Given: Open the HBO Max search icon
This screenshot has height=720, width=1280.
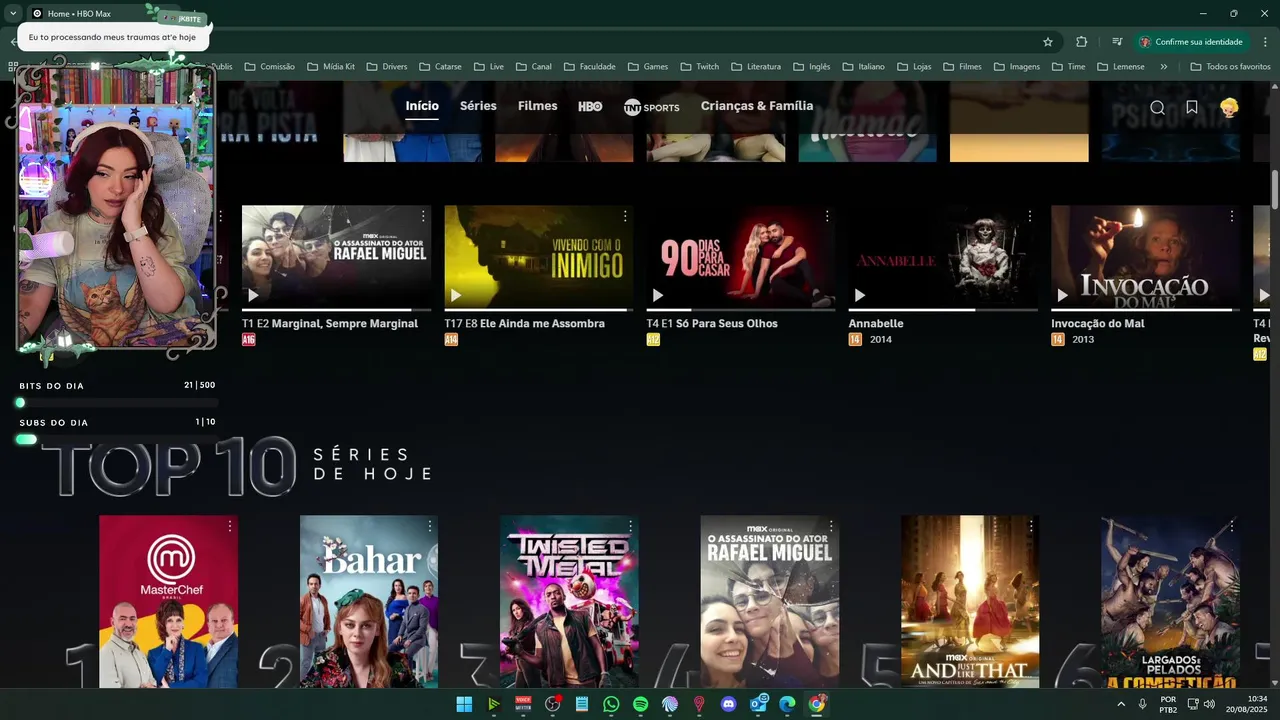Looking at the screenshot, I should point(1157,107).
